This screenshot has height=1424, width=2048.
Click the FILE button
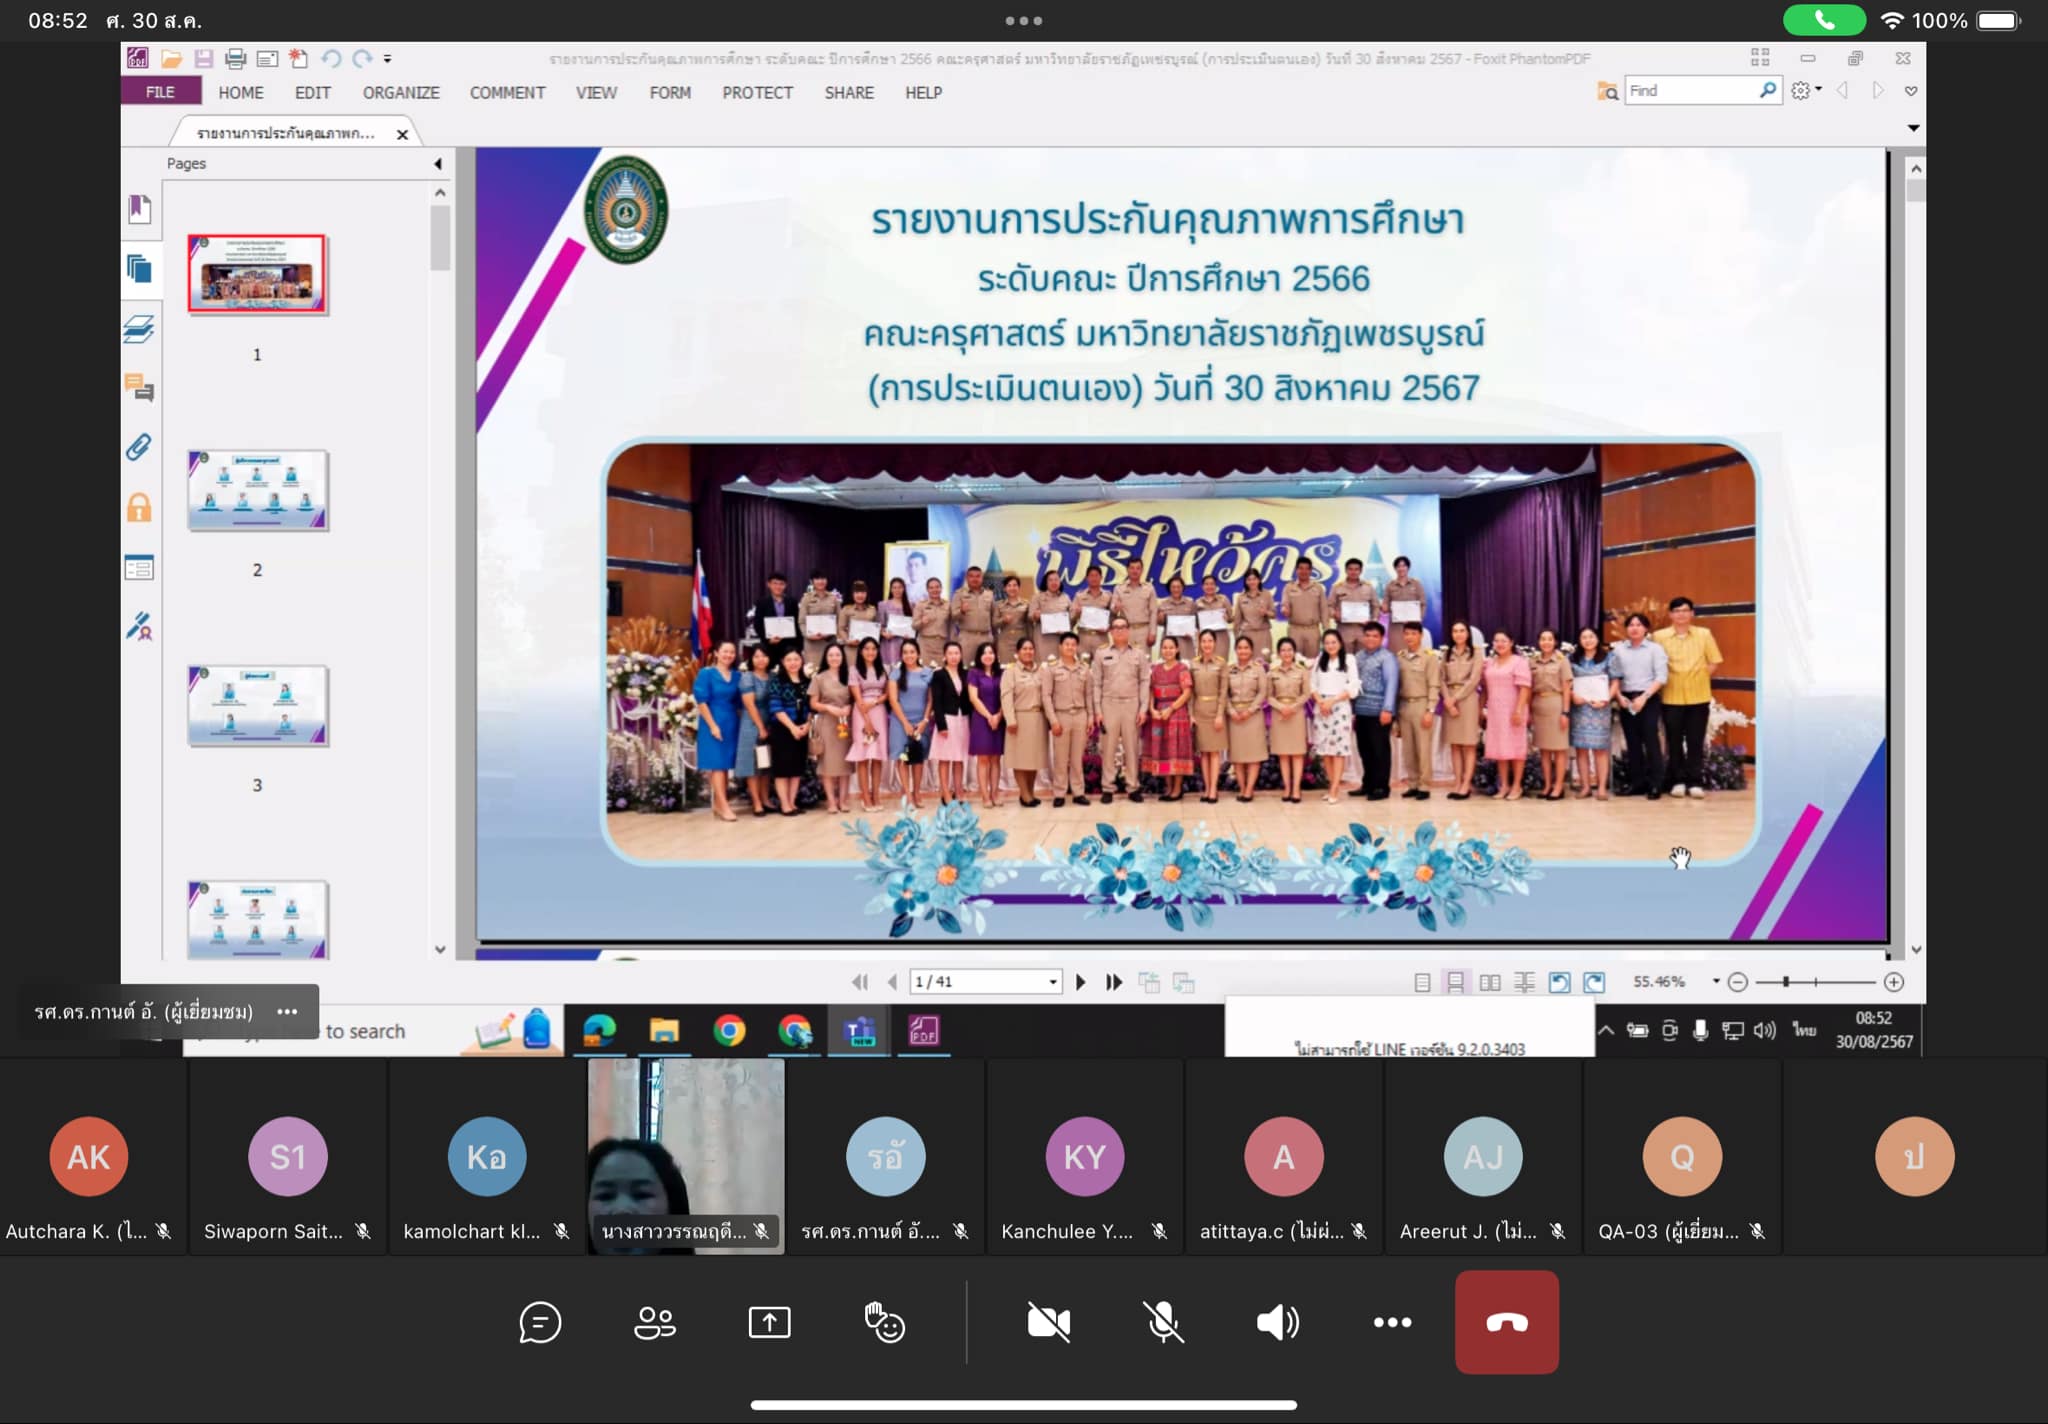[160, 92]
